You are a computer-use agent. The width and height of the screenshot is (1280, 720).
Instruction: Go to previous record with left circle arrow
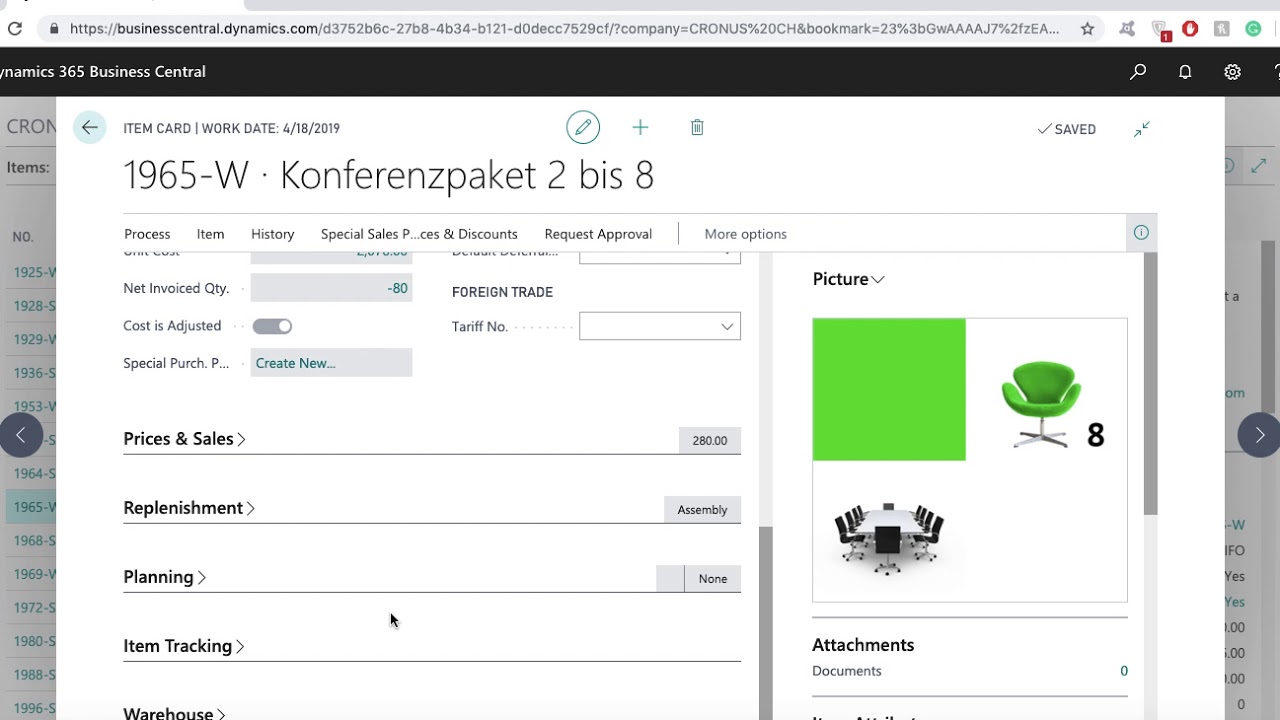(x=21, y=435)
